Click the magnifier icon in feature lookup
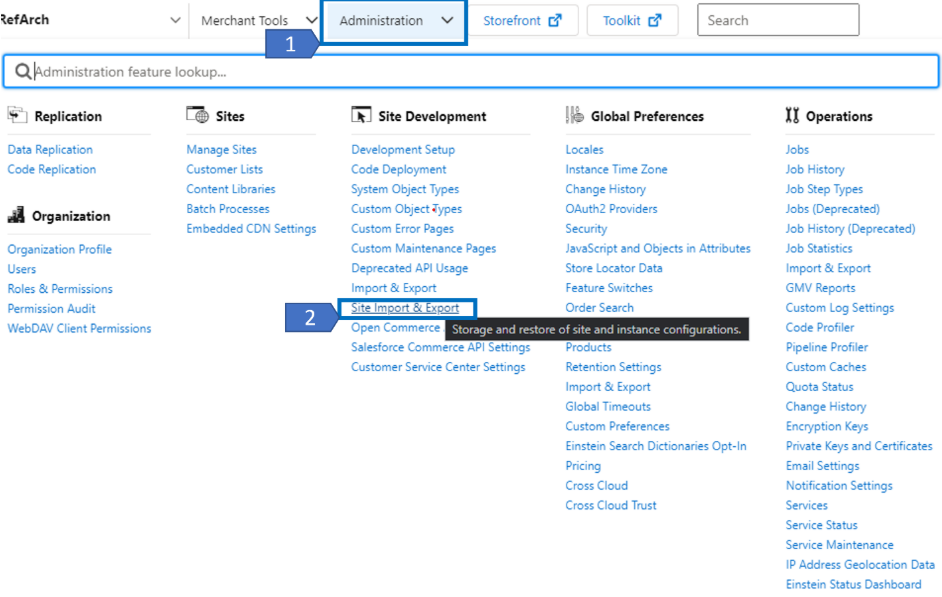 click(23, 71)
